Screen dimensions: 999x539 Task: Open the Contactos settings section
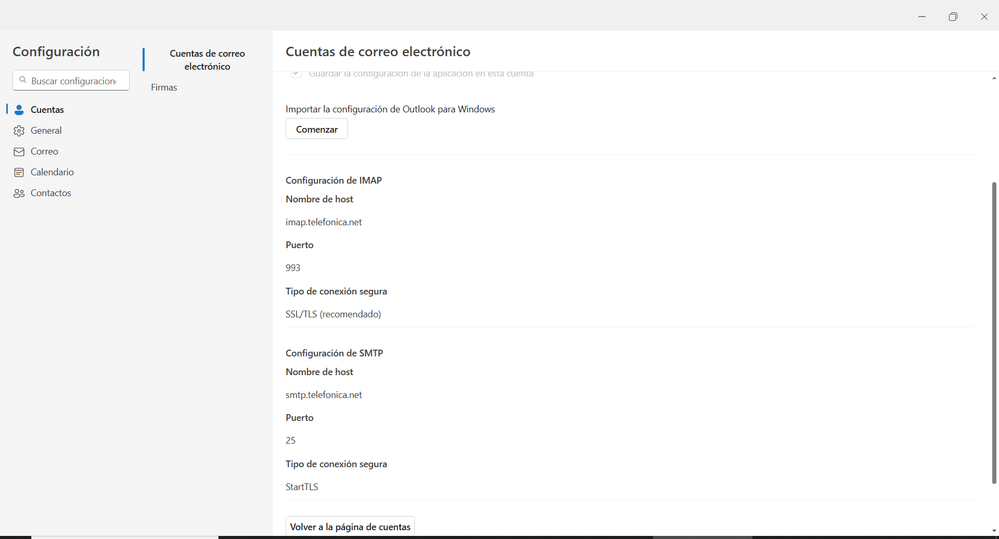click(42, 193)
